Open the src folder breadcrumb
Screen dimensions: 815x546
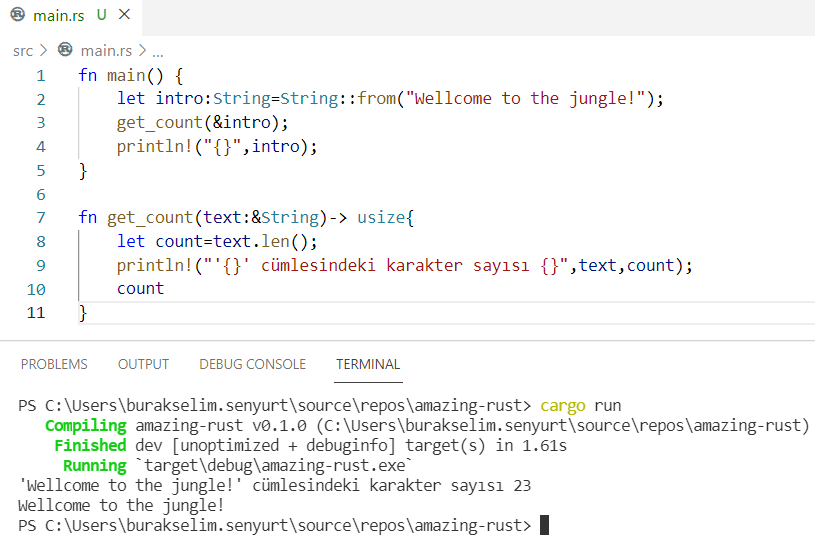[23, 50]
